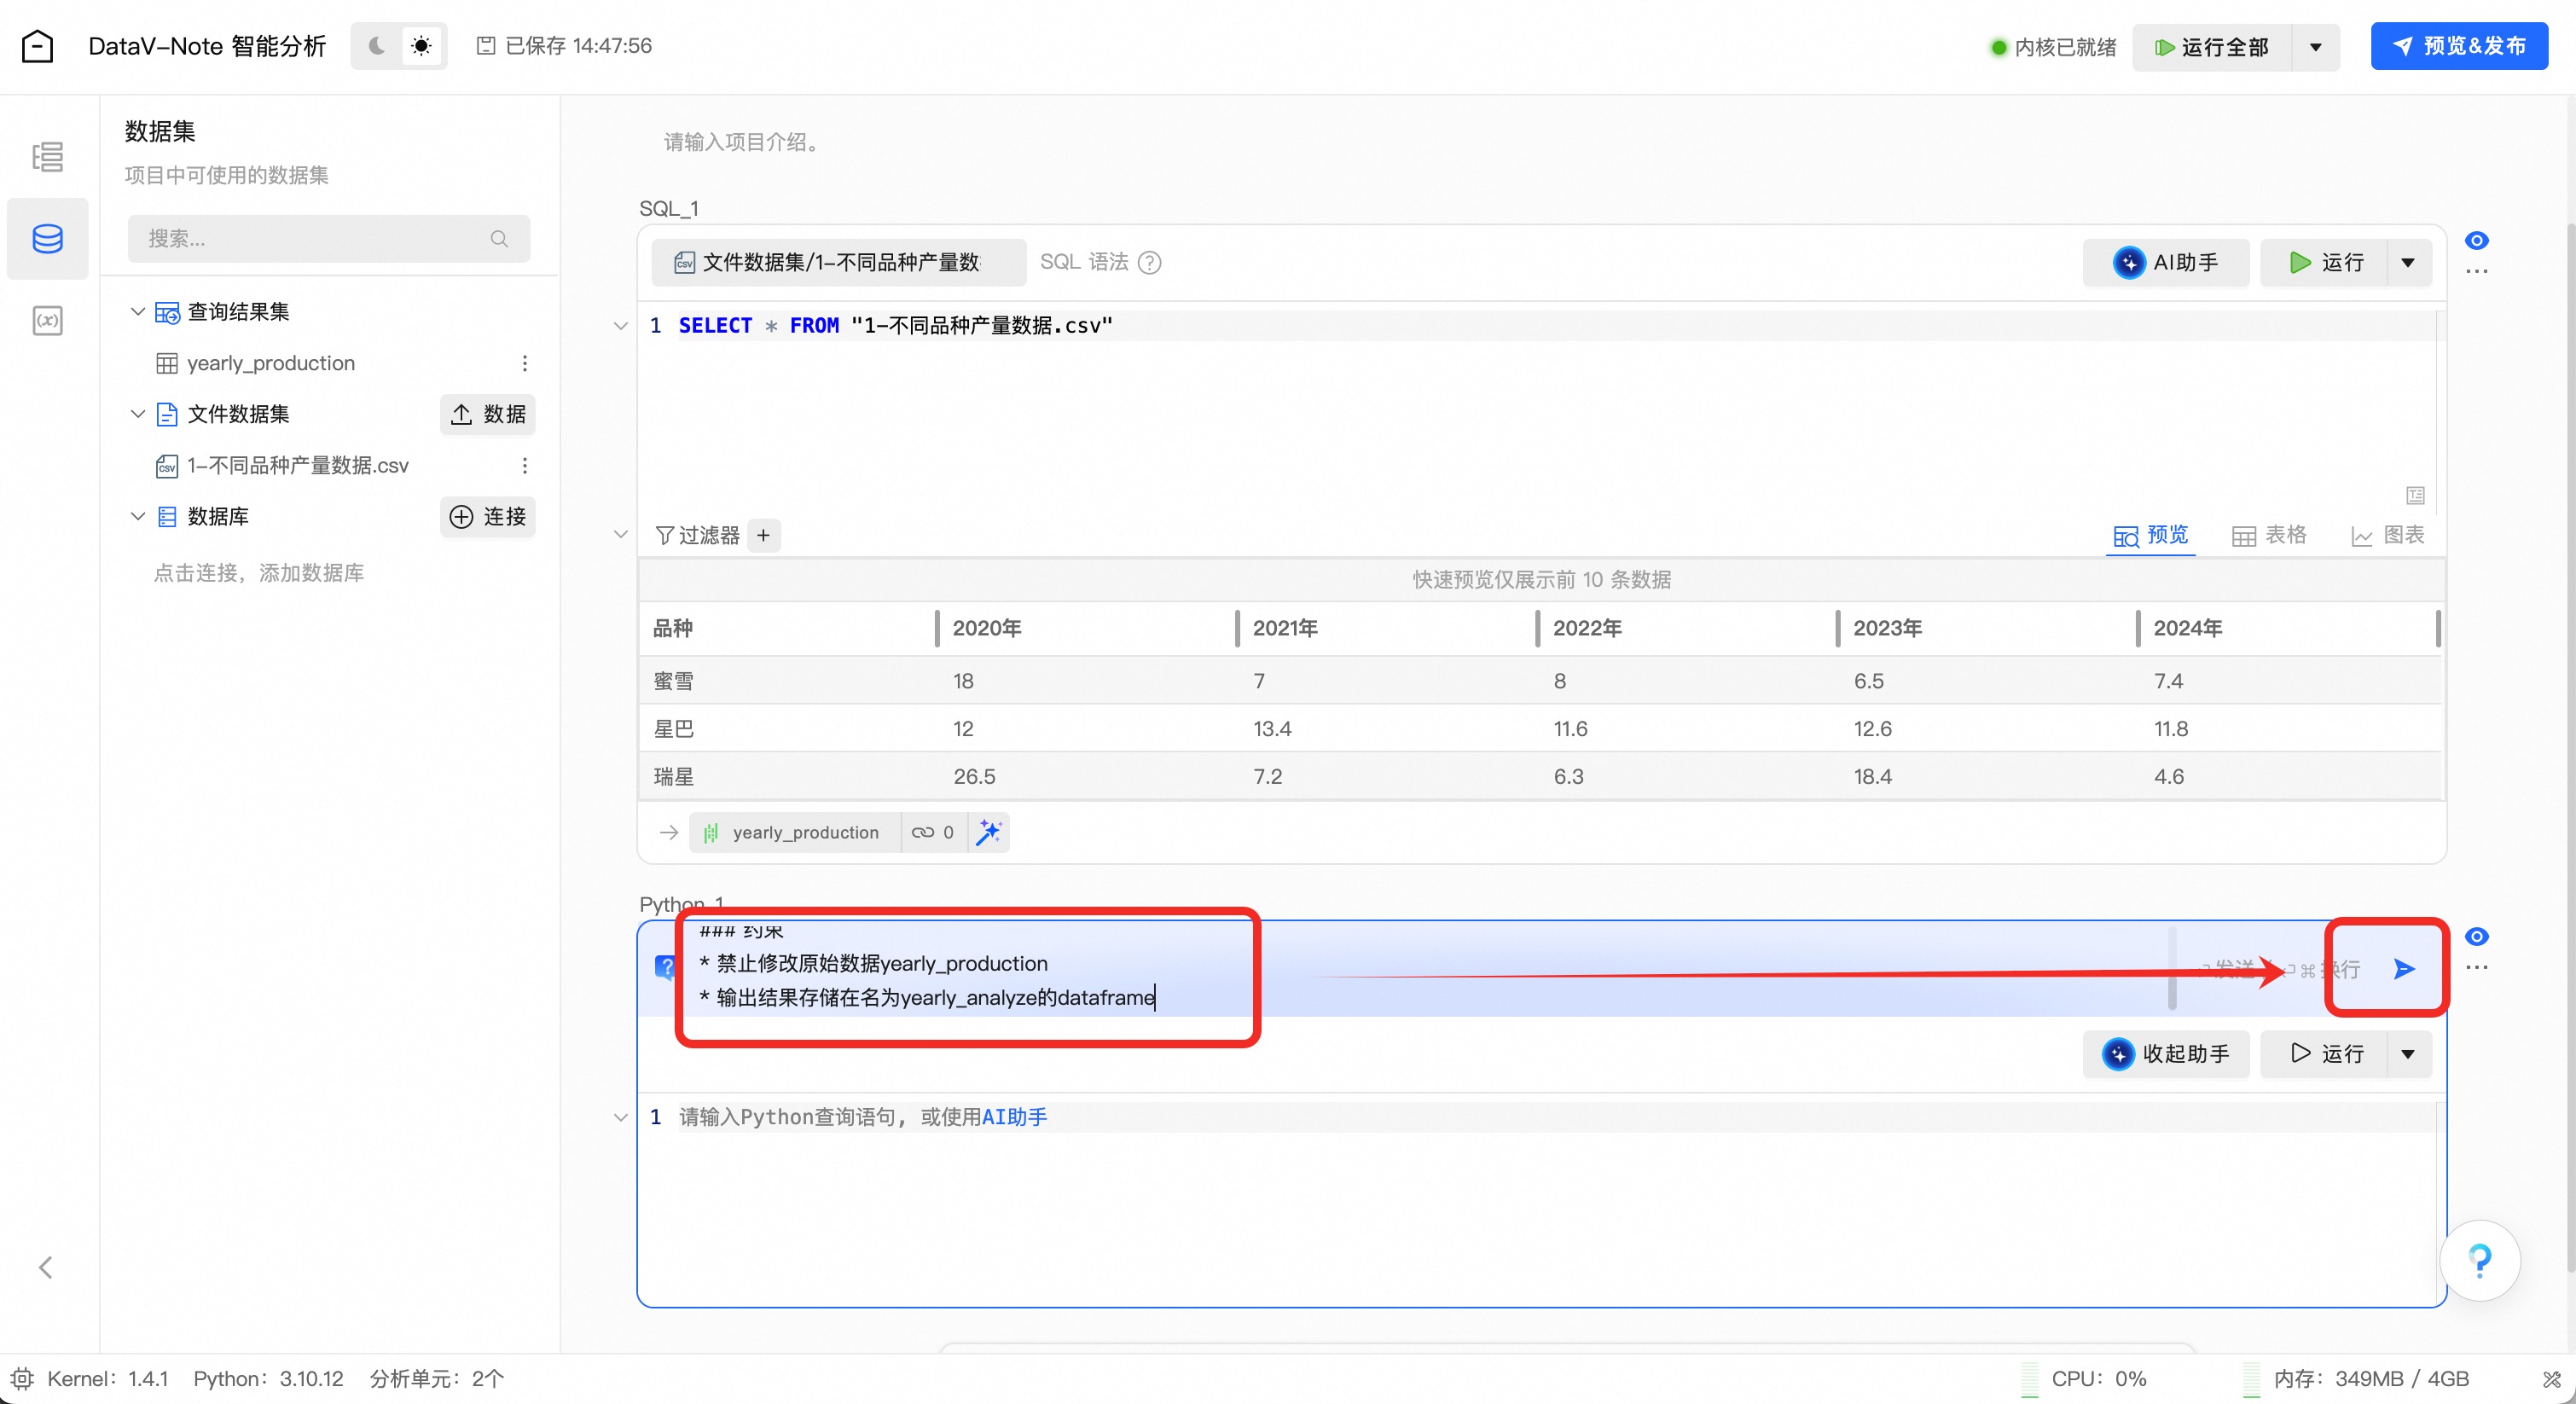This screenshot has width=2576, height=1404.
Task: Open the datasets sidebar panel icon
Action: pos(47,239)
